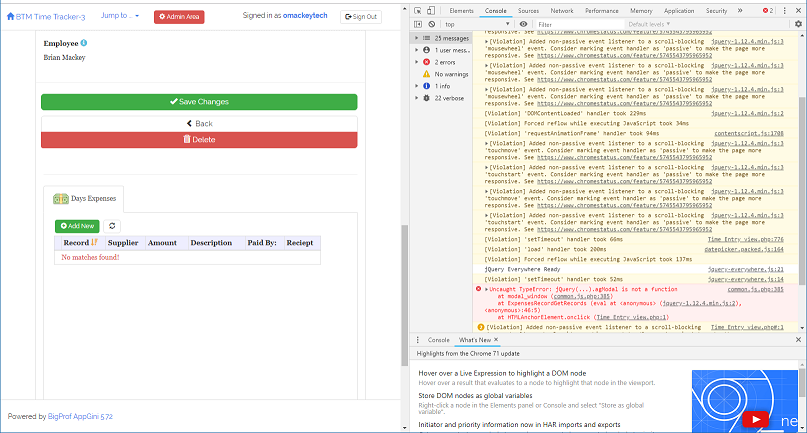Screen dimensions: 807x433
Task: Click the DevTools error count badge
Action: tap(768, 10)
